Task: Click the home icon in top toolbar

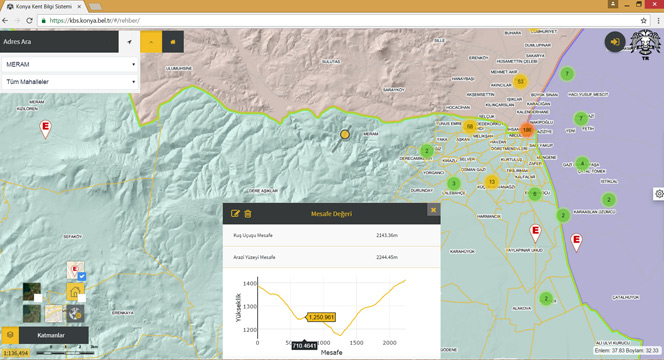Action: tap(173, 42)
